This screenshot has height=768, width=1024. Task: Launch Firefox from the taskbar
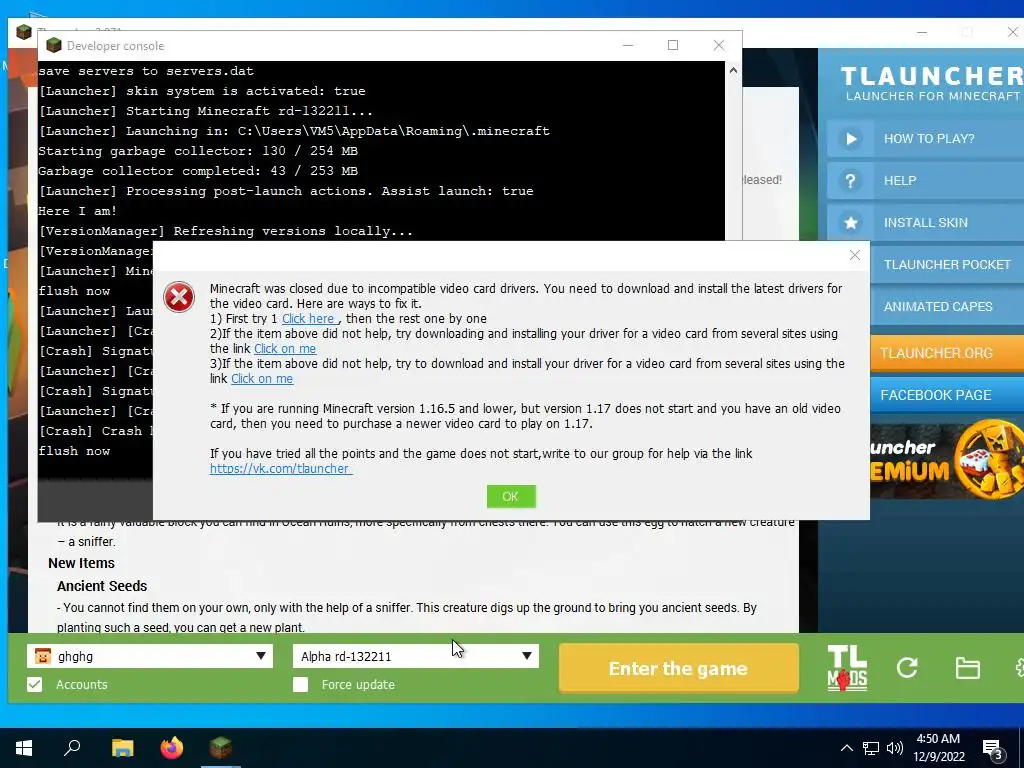[x=172, y=748]
